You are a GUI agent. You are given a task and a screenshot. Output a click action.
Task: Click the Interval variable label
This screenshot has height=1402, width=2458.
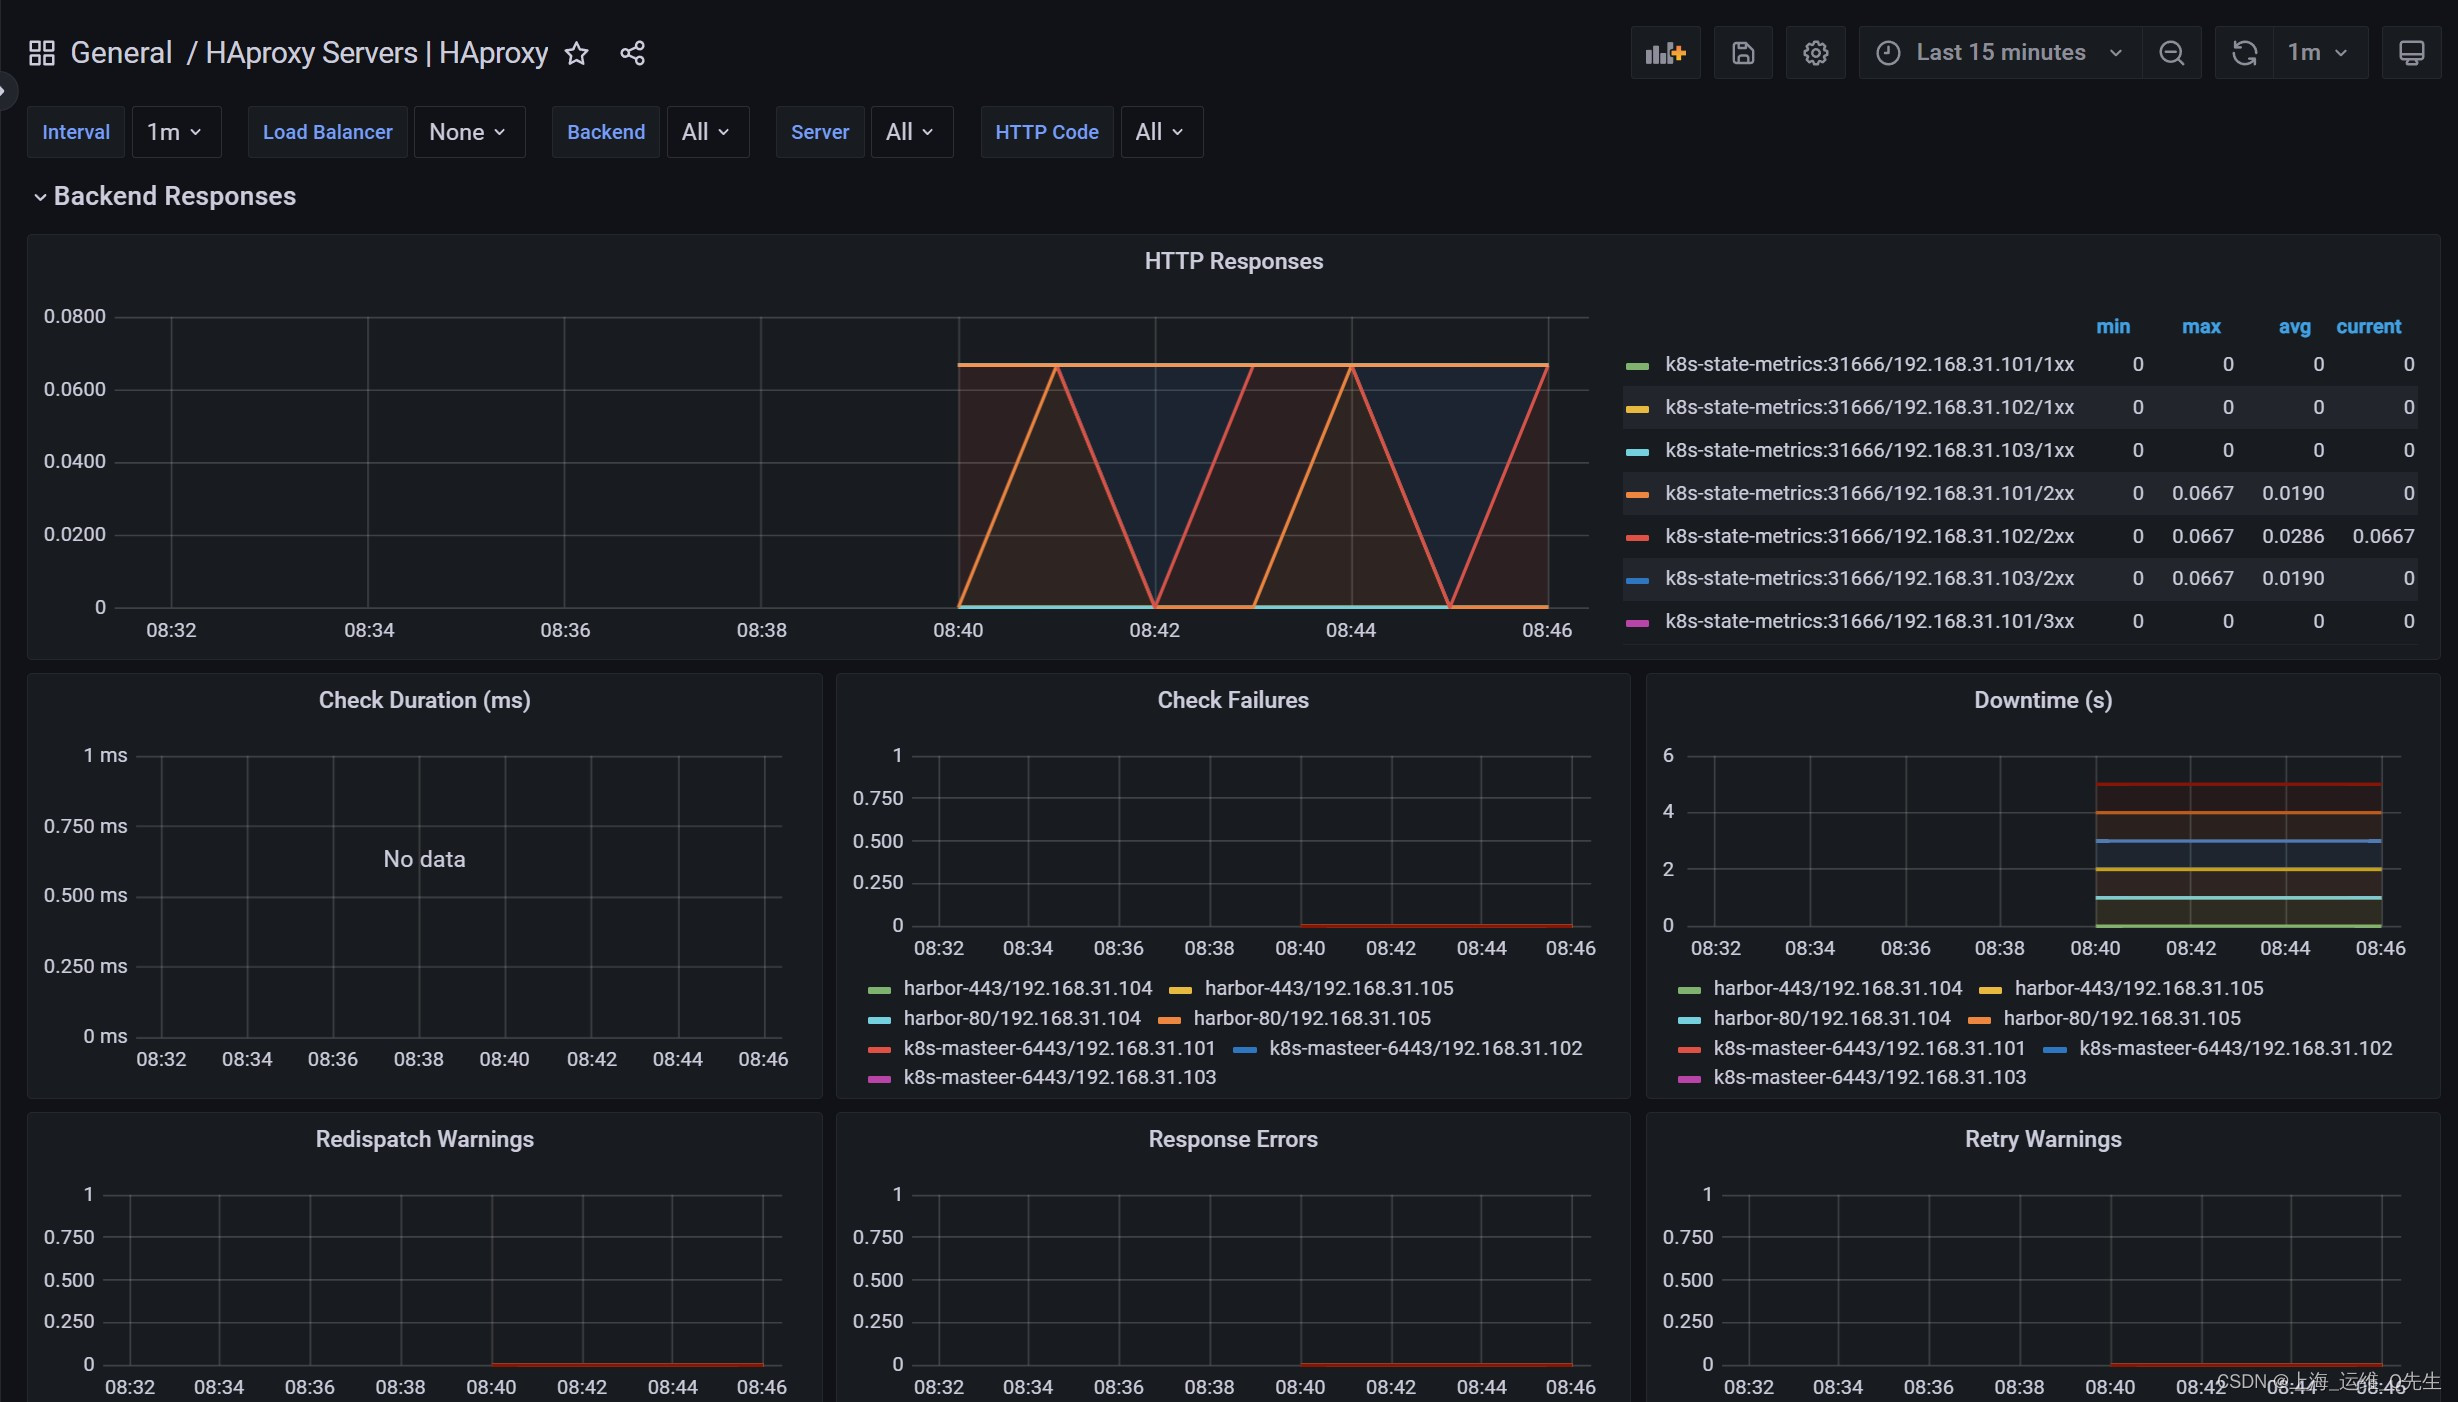click(x=76, y=132)
